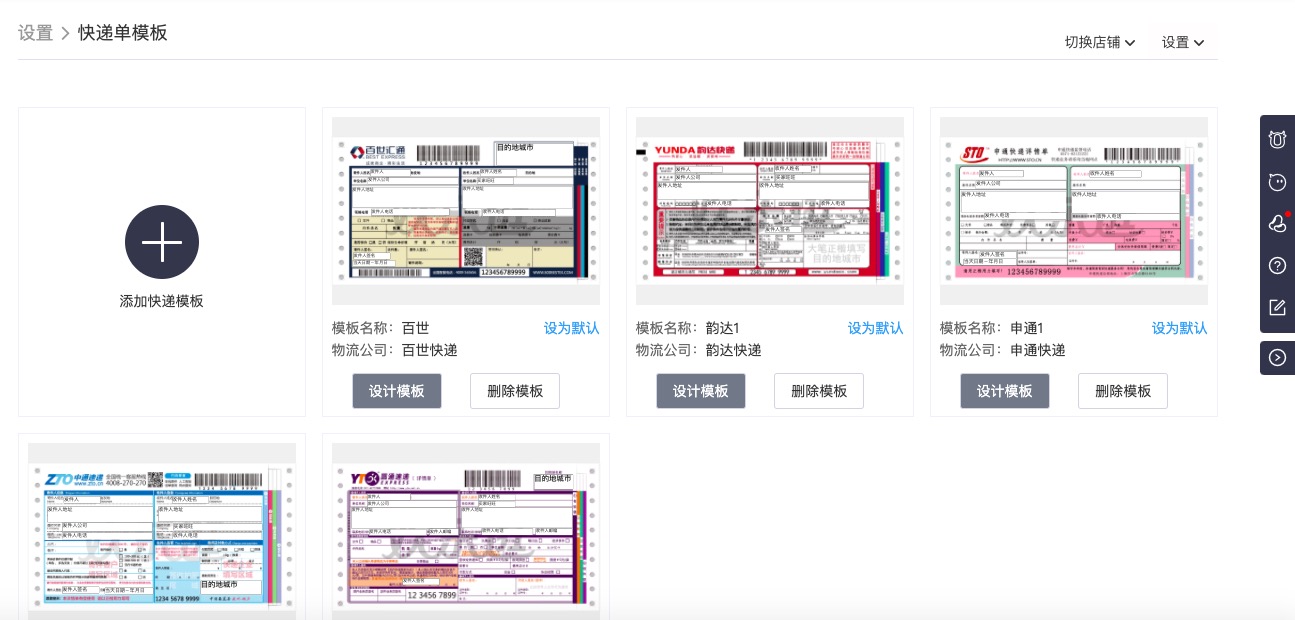Select the YUNDA 韵达快递 waybill thumbnail
Viewport: 1295px width, 620px height.
770,211
